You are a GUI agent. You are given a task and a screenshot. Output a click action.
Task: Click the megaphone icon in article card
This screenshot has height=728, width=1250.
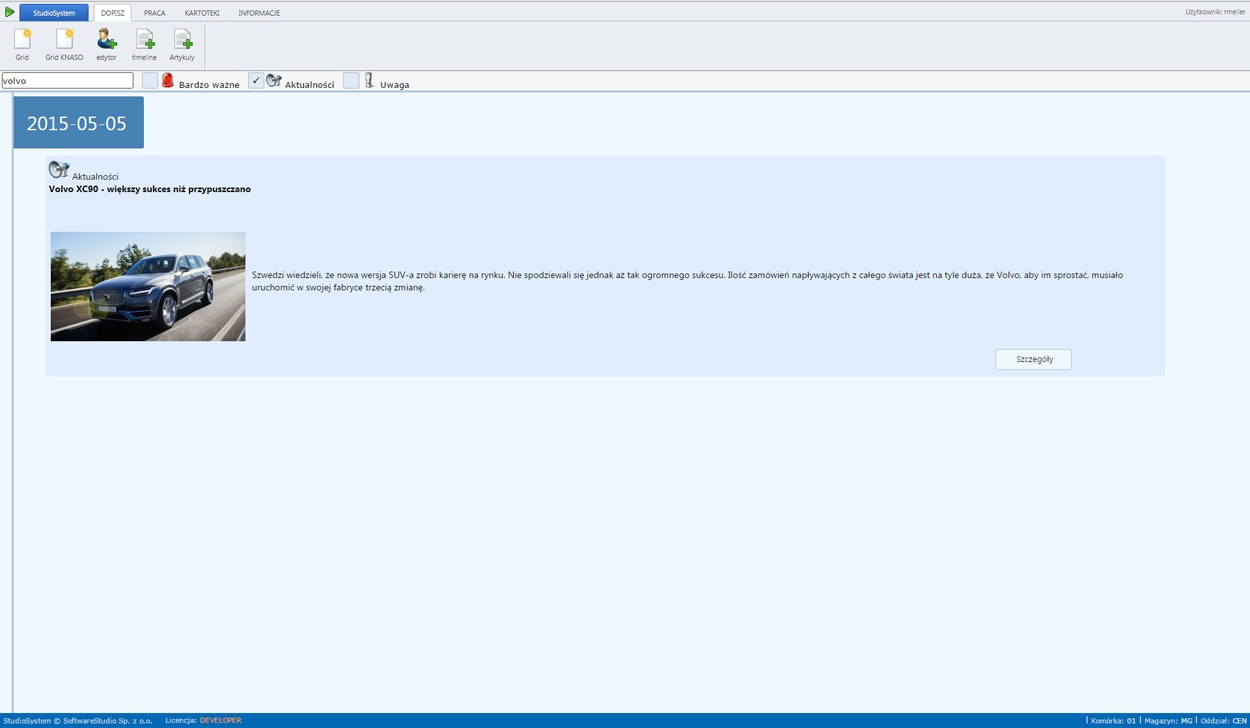[59, 170]
